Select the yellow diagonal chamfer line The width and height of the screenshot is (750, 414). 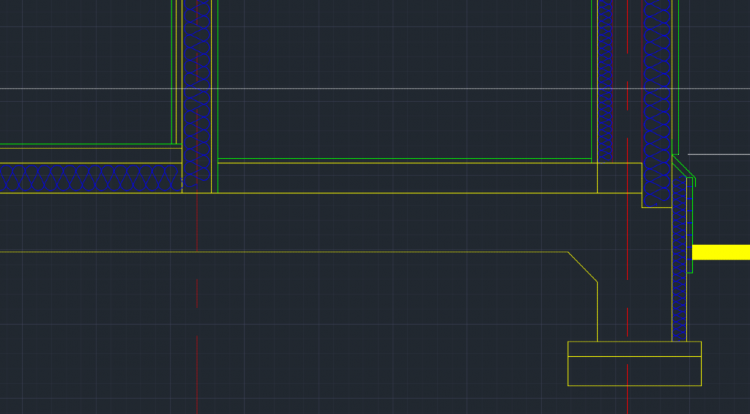click(x=582, y=267)
